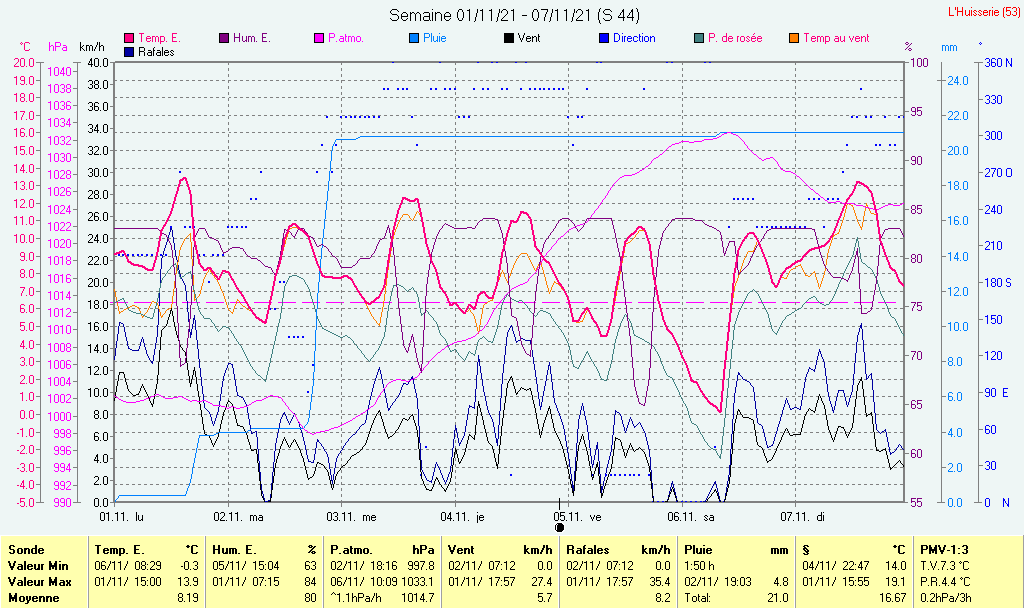
Task: Select the 'Valeur Max' row label
Action: pos(39,581)
